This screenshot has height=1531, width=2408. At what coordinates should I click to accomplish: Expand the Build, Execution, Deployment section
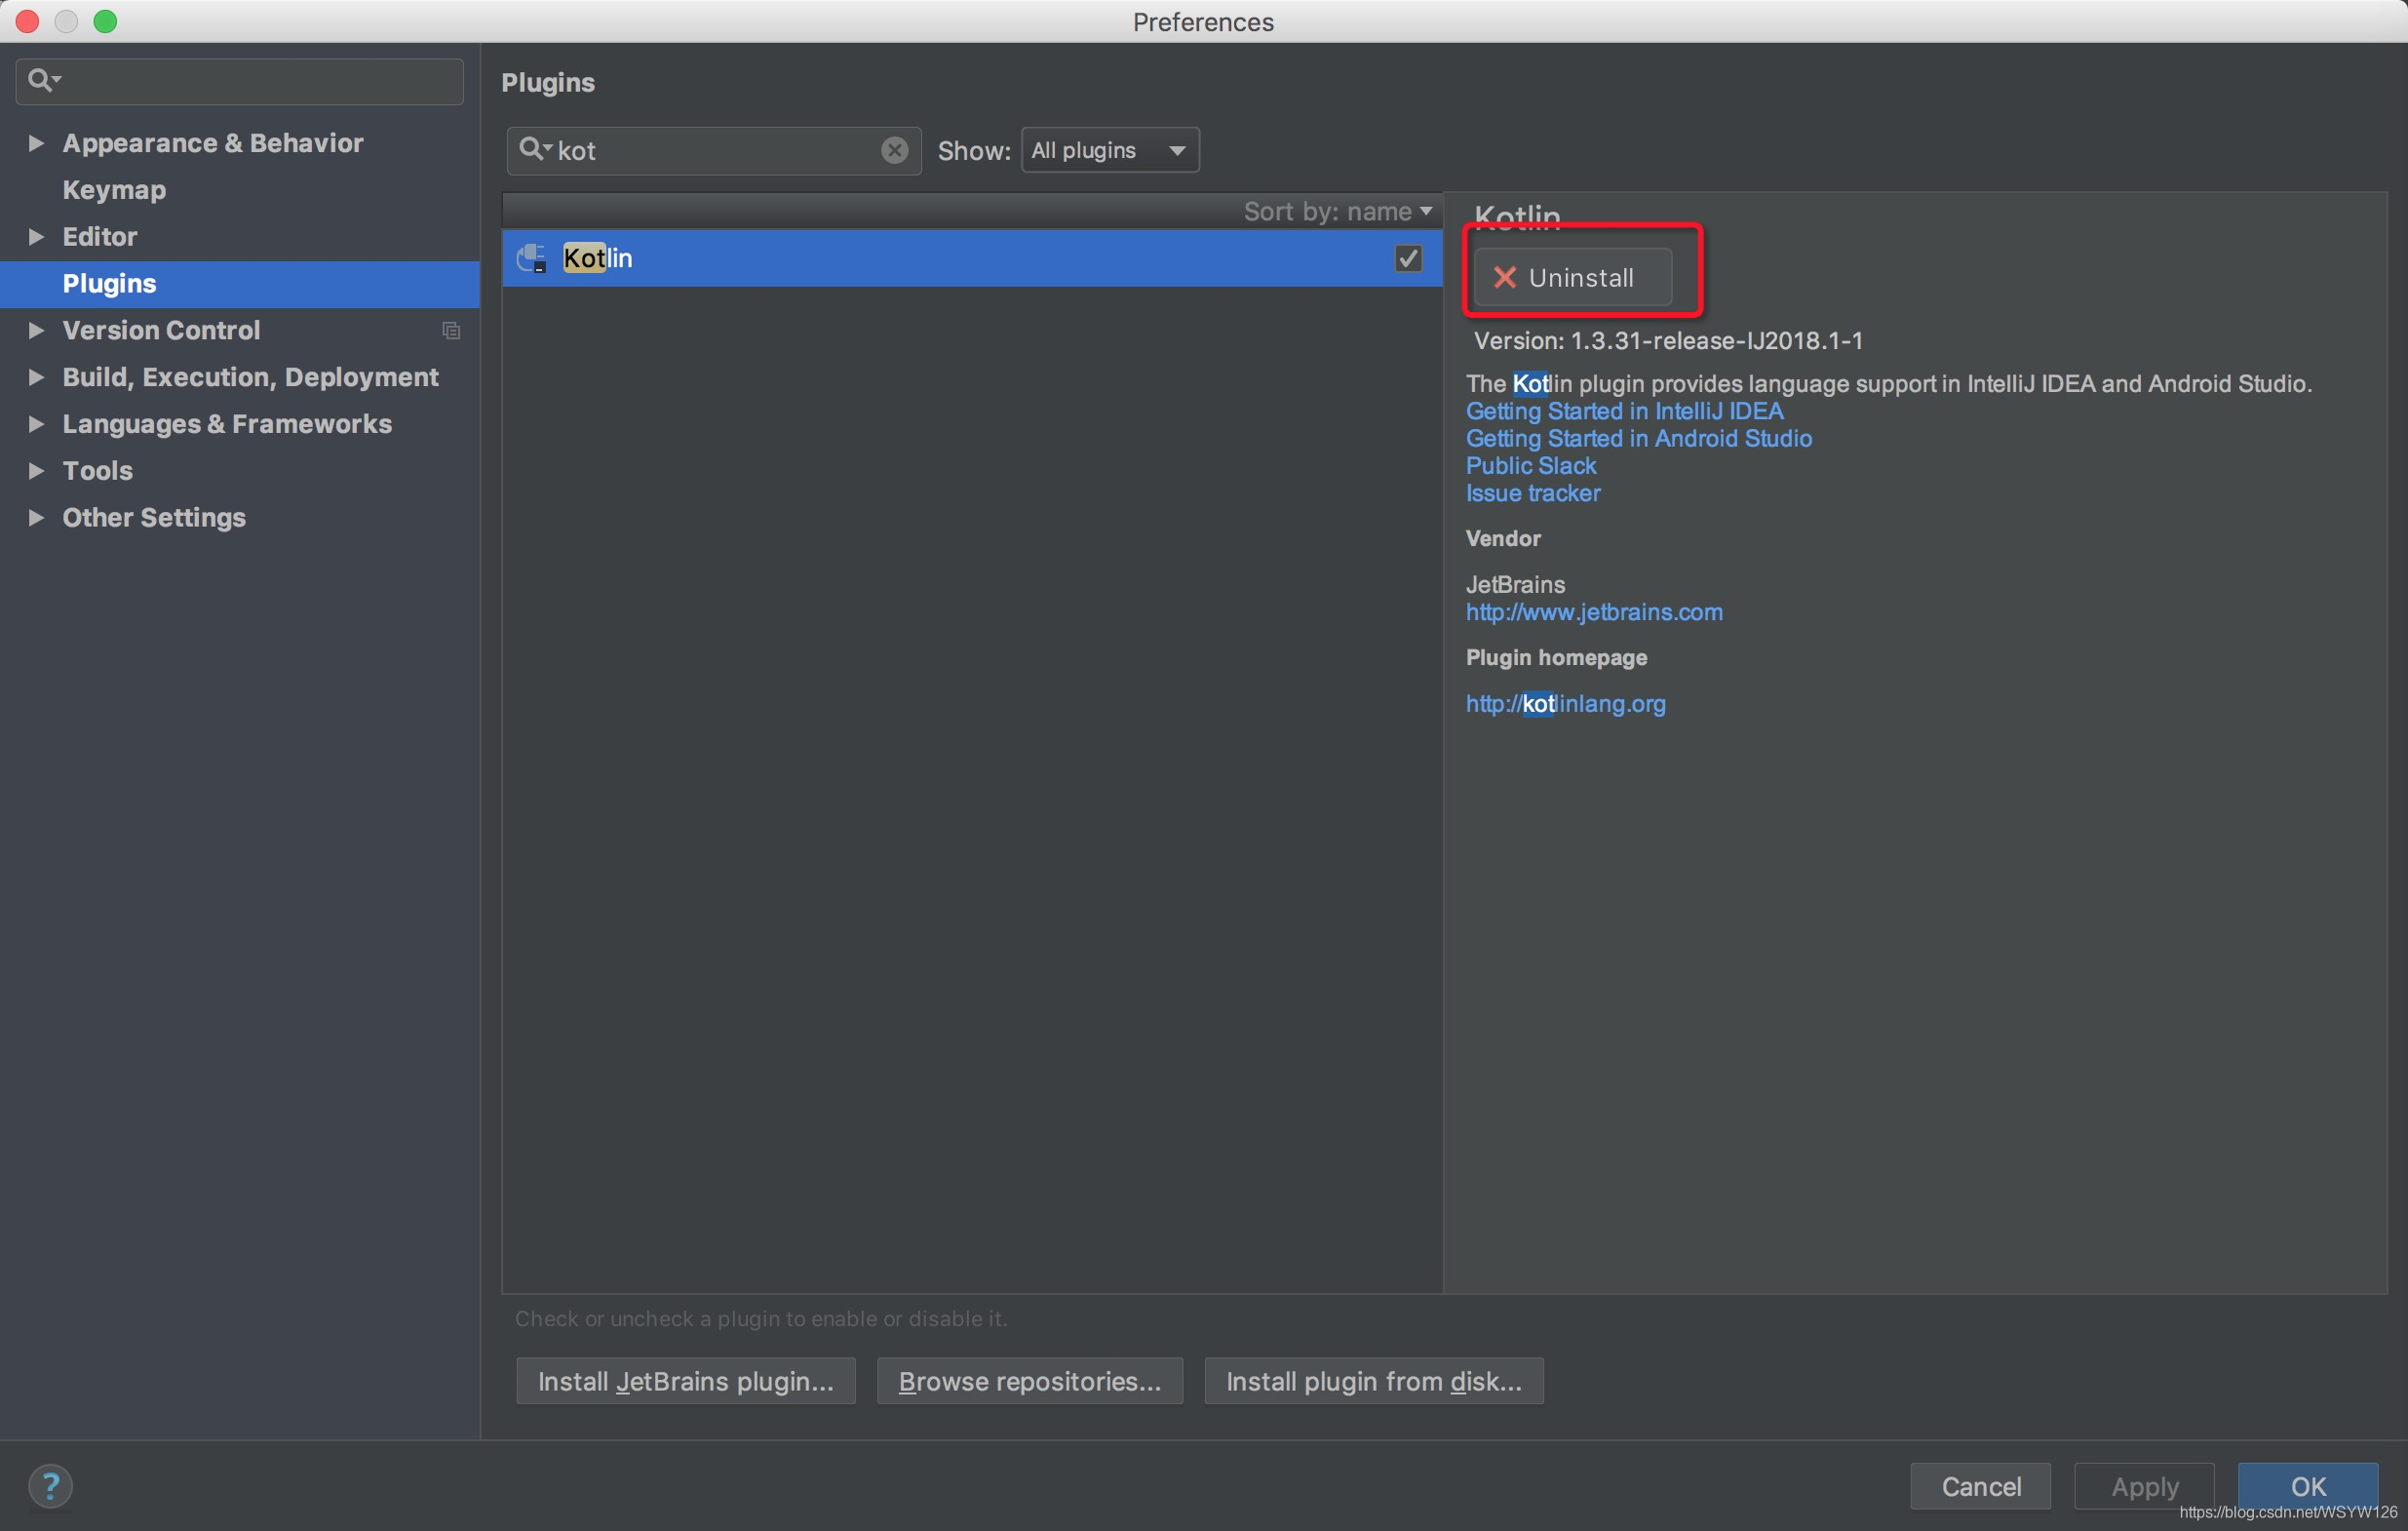coord(36,377)
